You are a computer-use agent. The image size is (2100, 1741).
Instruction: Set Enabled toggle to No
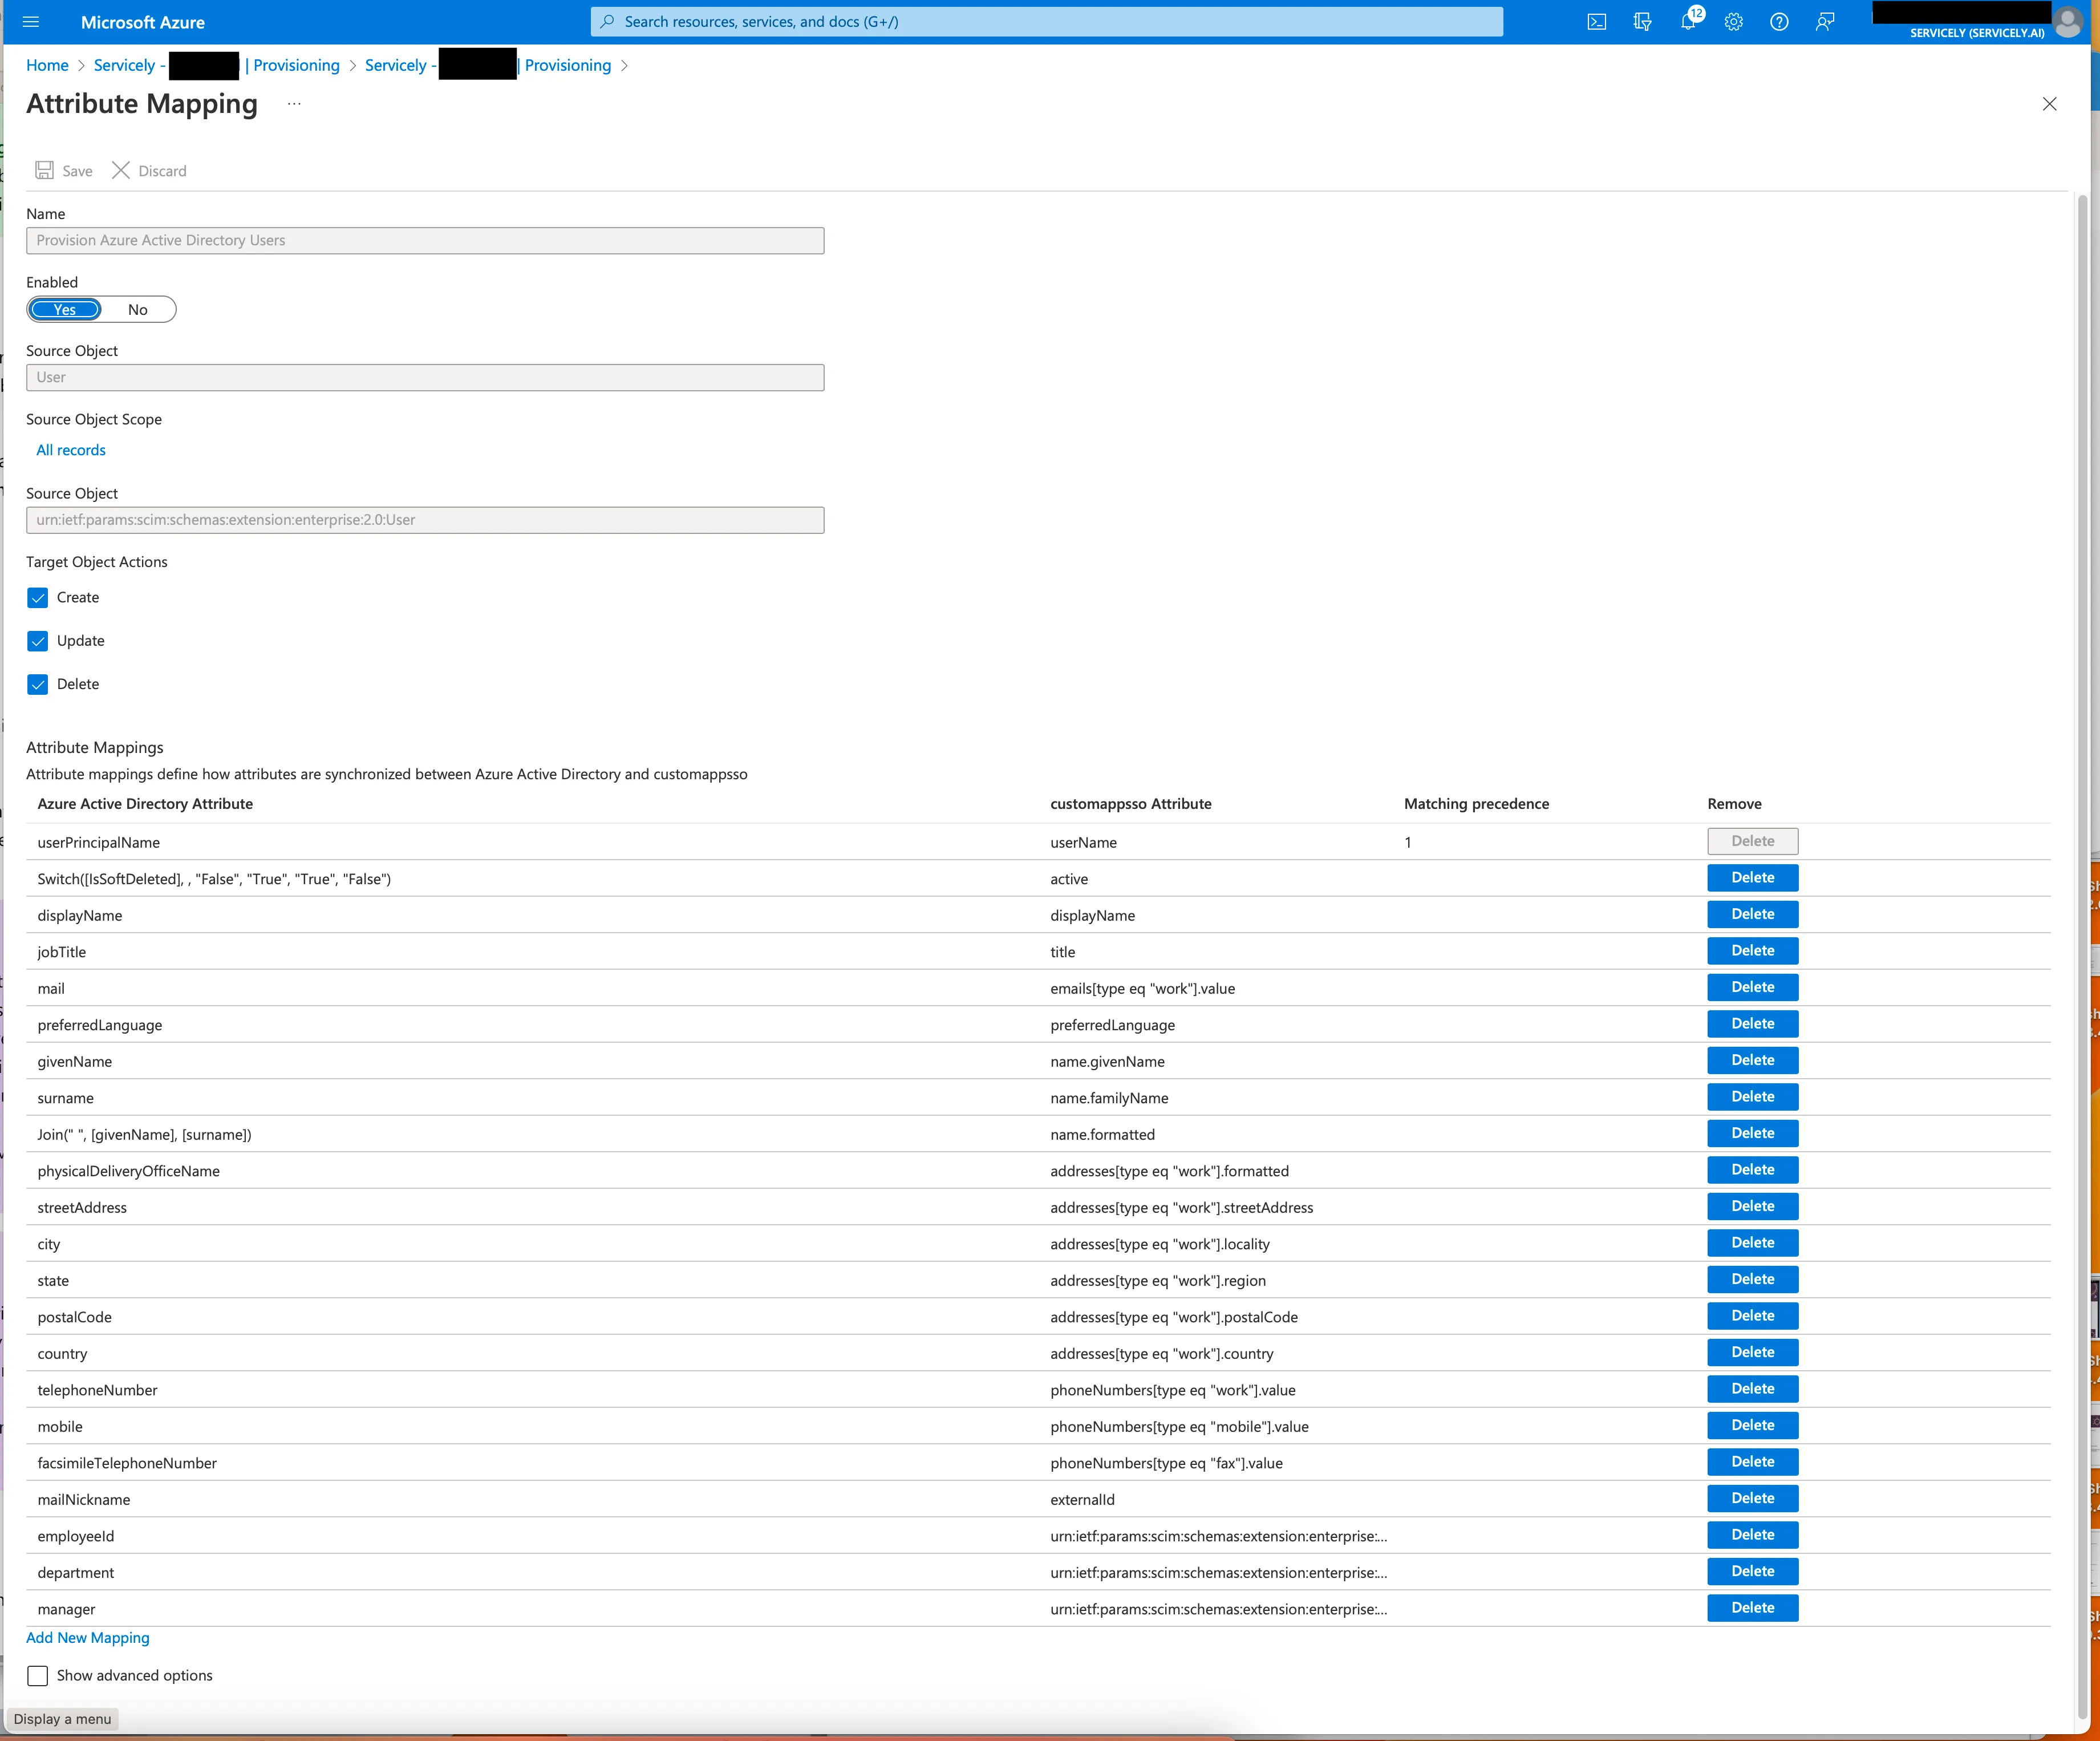point(138,310)
